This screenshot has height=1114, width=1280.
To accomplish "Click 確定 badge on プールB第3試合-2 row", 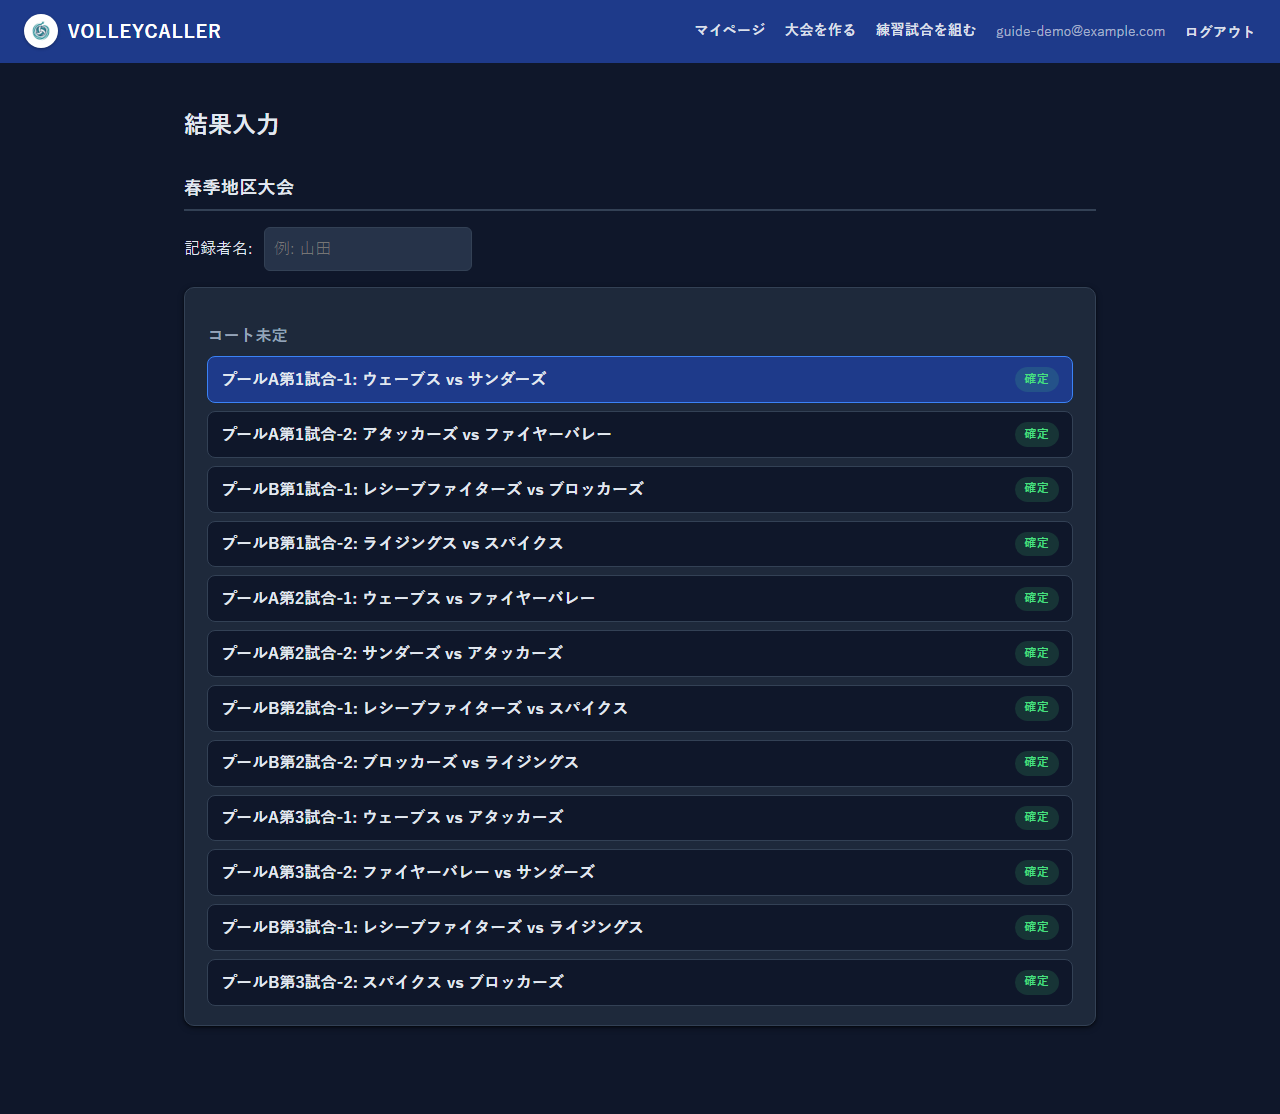I will click(1037, 982).
